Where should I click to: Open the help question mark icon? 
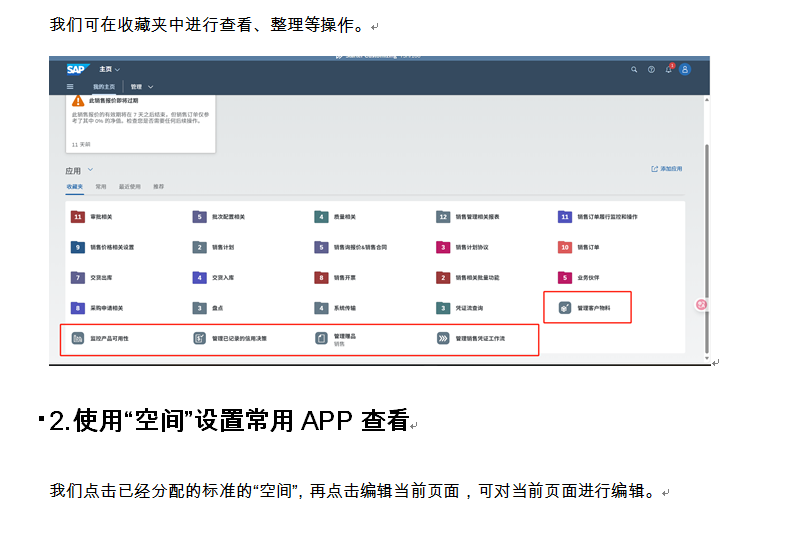pyautogui.click(x=651, y=70)
